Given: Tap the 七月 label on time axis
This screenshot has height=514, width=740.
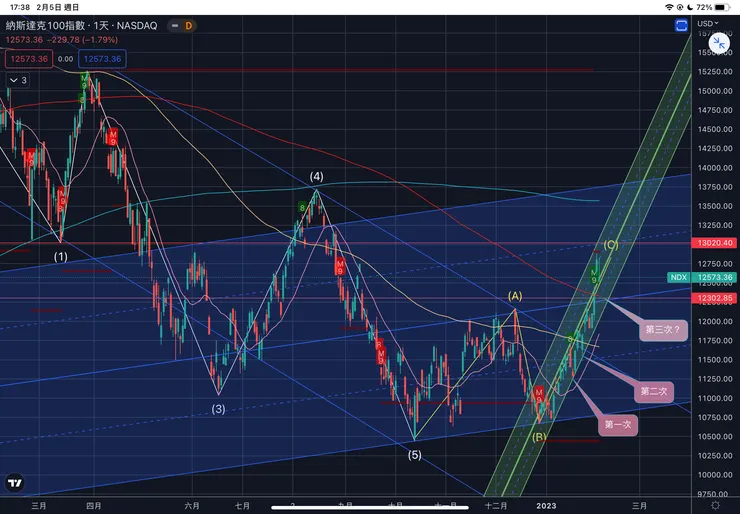Looking at the screenshot, I should [242, 506].
